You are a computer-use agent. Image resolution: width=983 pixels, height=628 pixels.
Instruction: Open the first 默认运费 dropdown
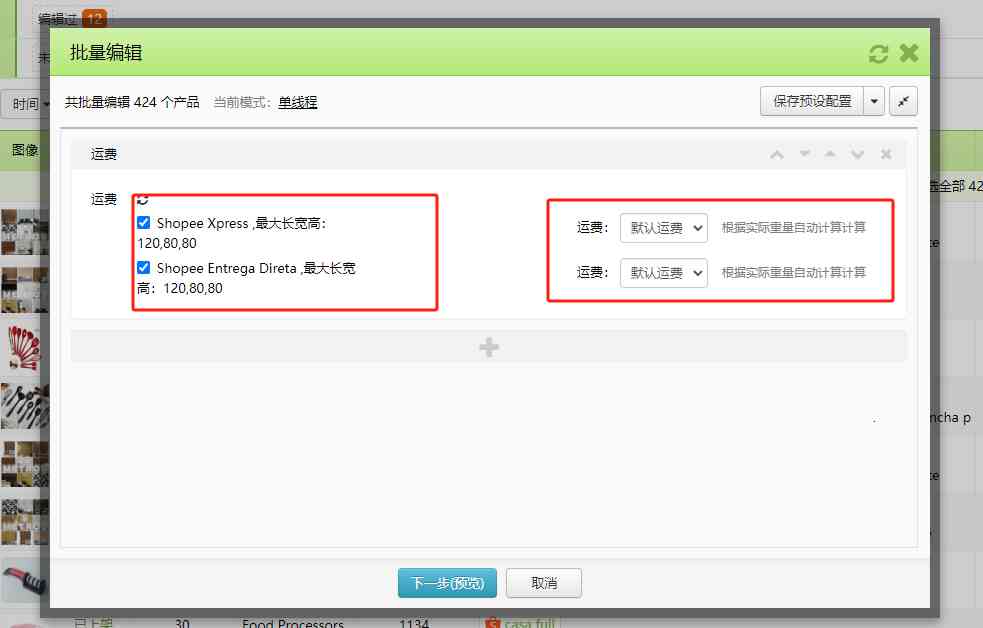(x=663, y=227)
